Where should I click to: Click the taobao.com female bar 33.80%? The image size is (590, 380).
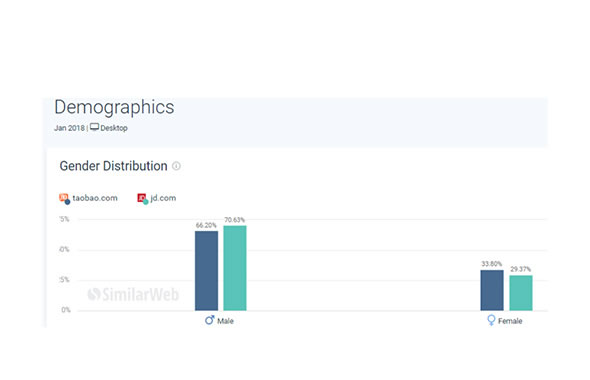(492, 290)
